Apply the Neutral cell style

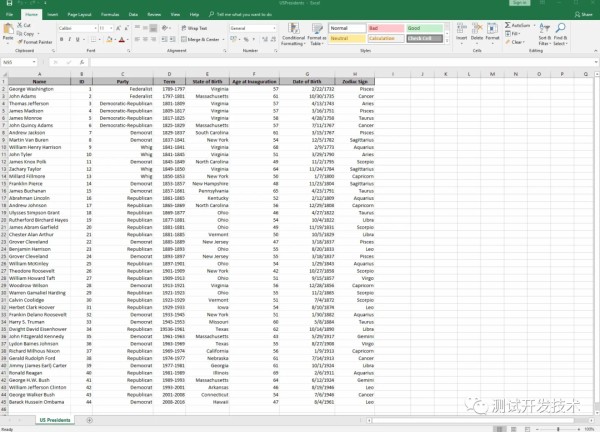coord(347,39)
